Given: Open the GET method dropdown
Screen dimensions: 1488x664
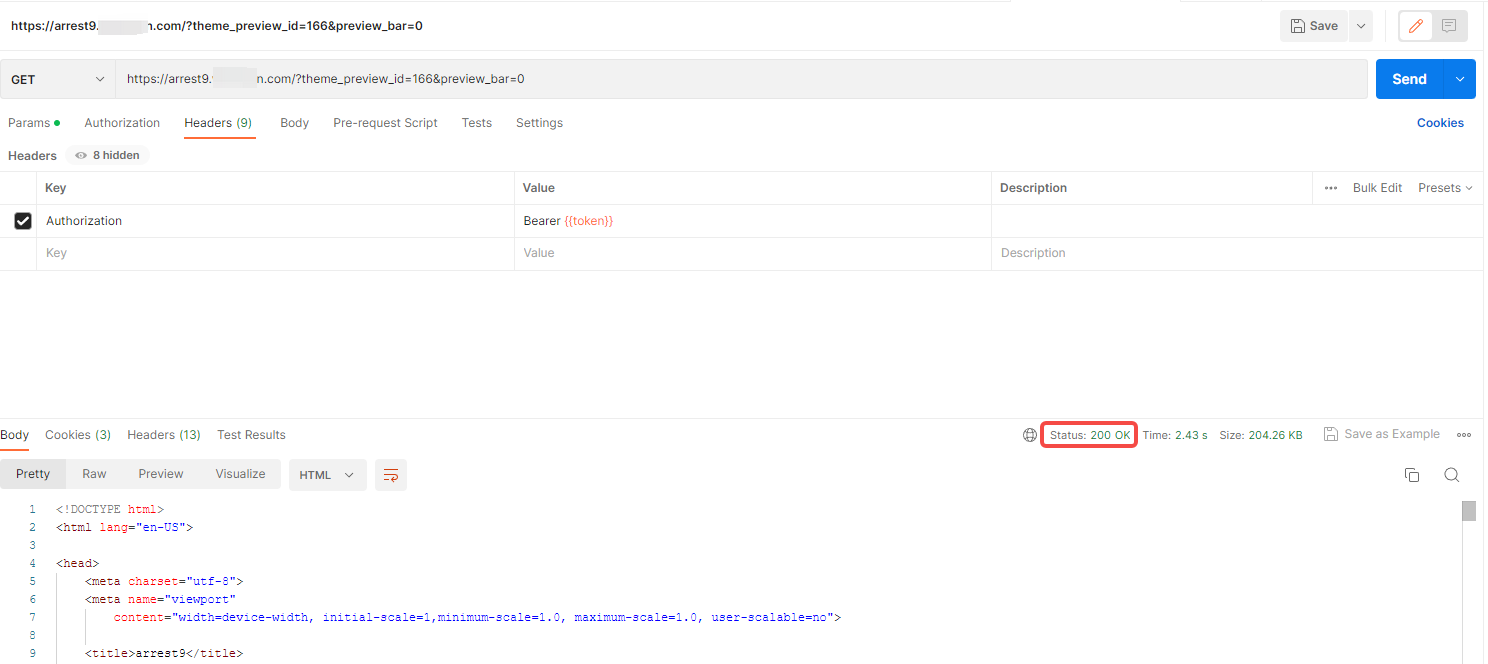Looking at the screenshot, I should (x=57, y=79).
